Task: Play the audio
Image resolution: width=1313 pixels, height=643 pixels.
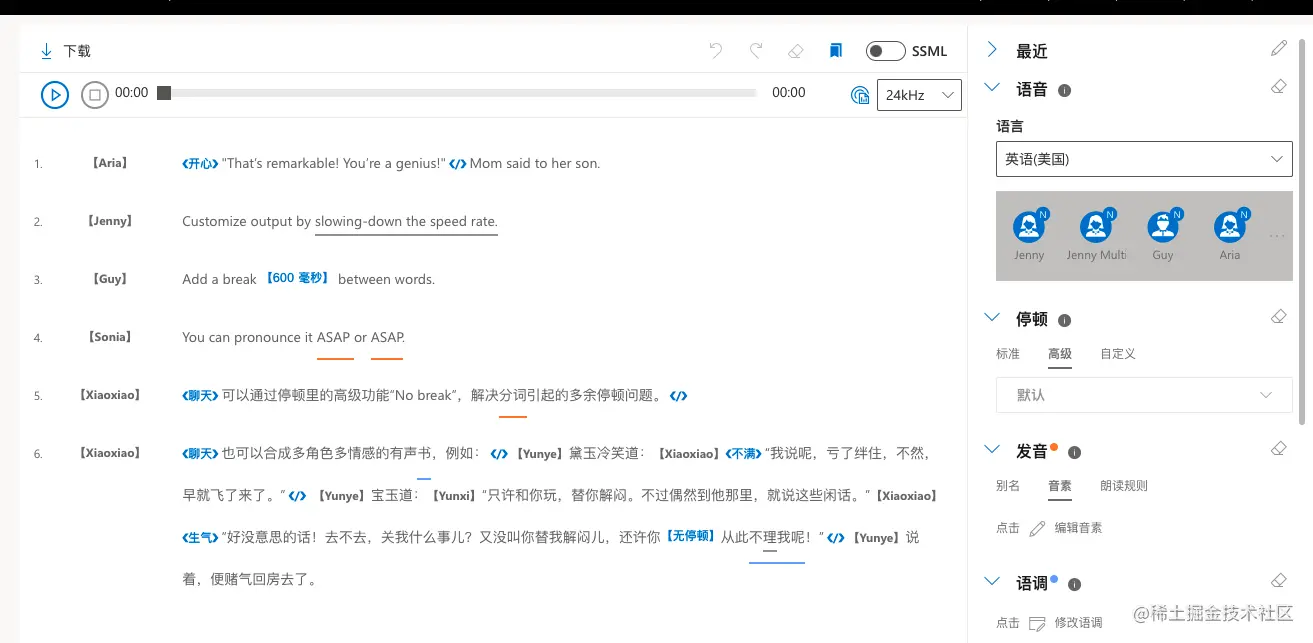Action: coord(54,95)
